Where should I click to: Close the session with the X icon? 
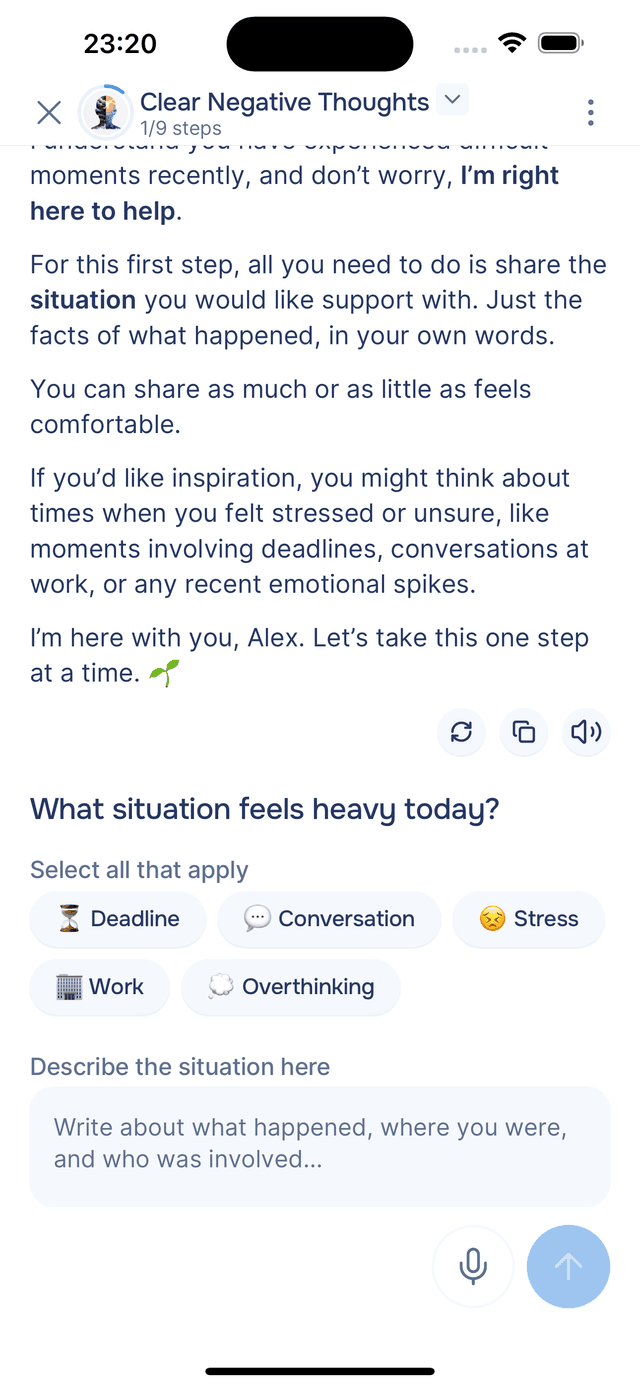coord(49,112)
